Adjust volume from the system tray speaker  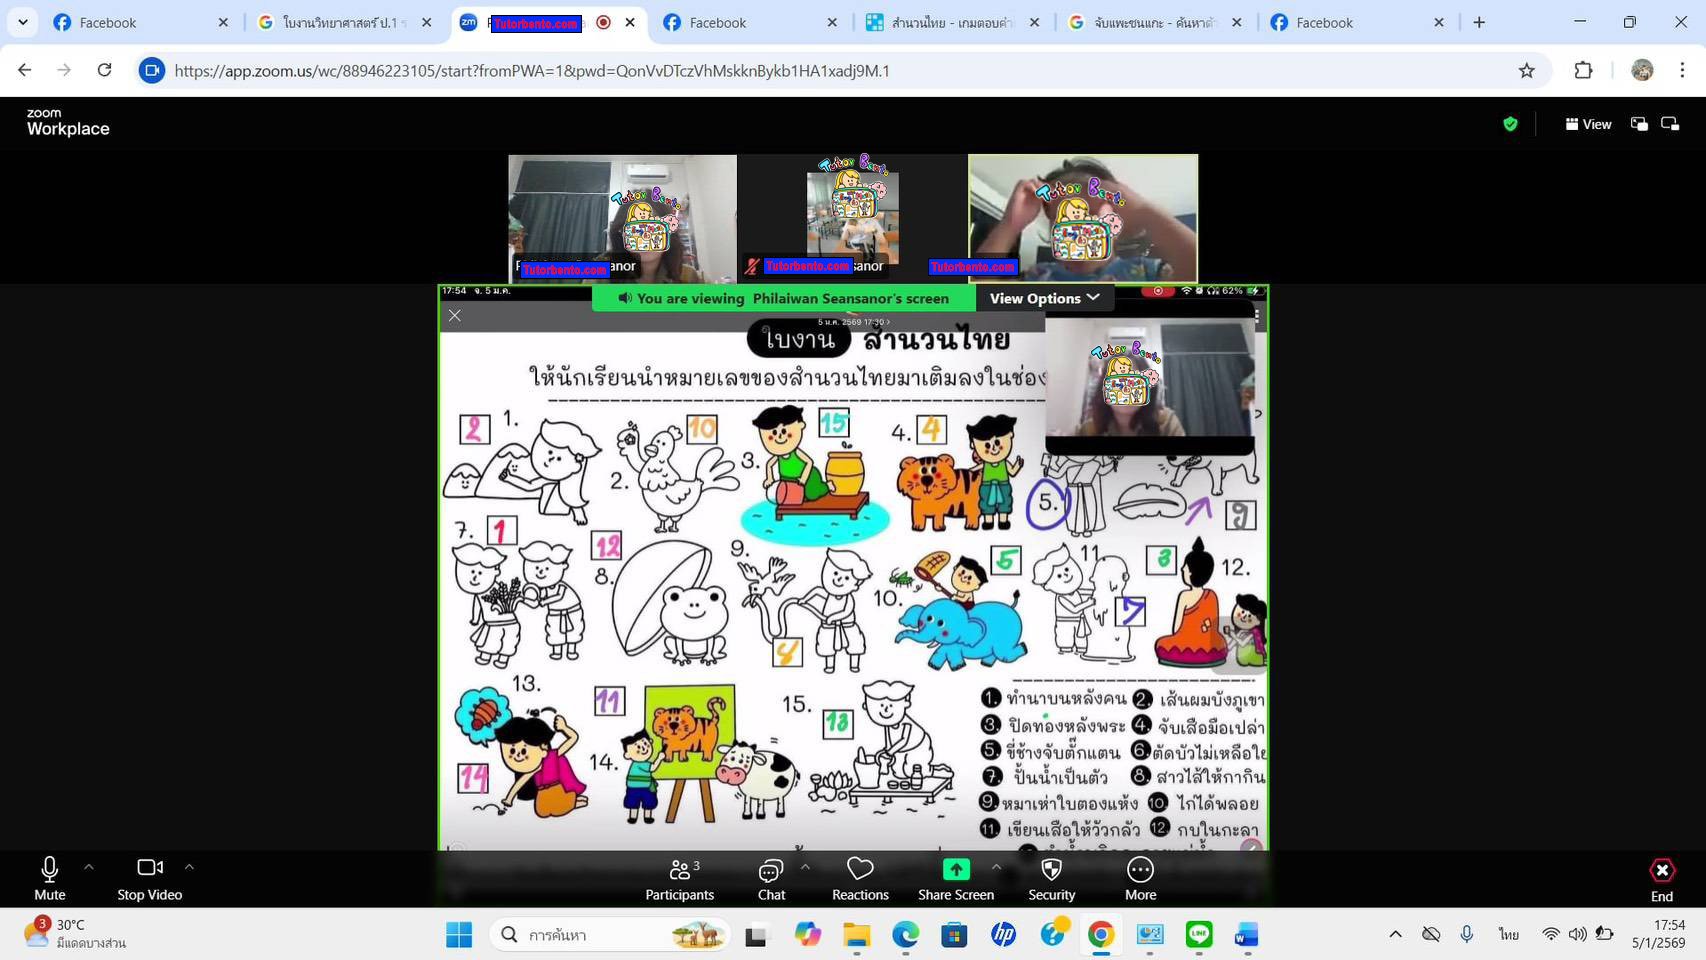pyautogui.click(x=1578, y=934)
